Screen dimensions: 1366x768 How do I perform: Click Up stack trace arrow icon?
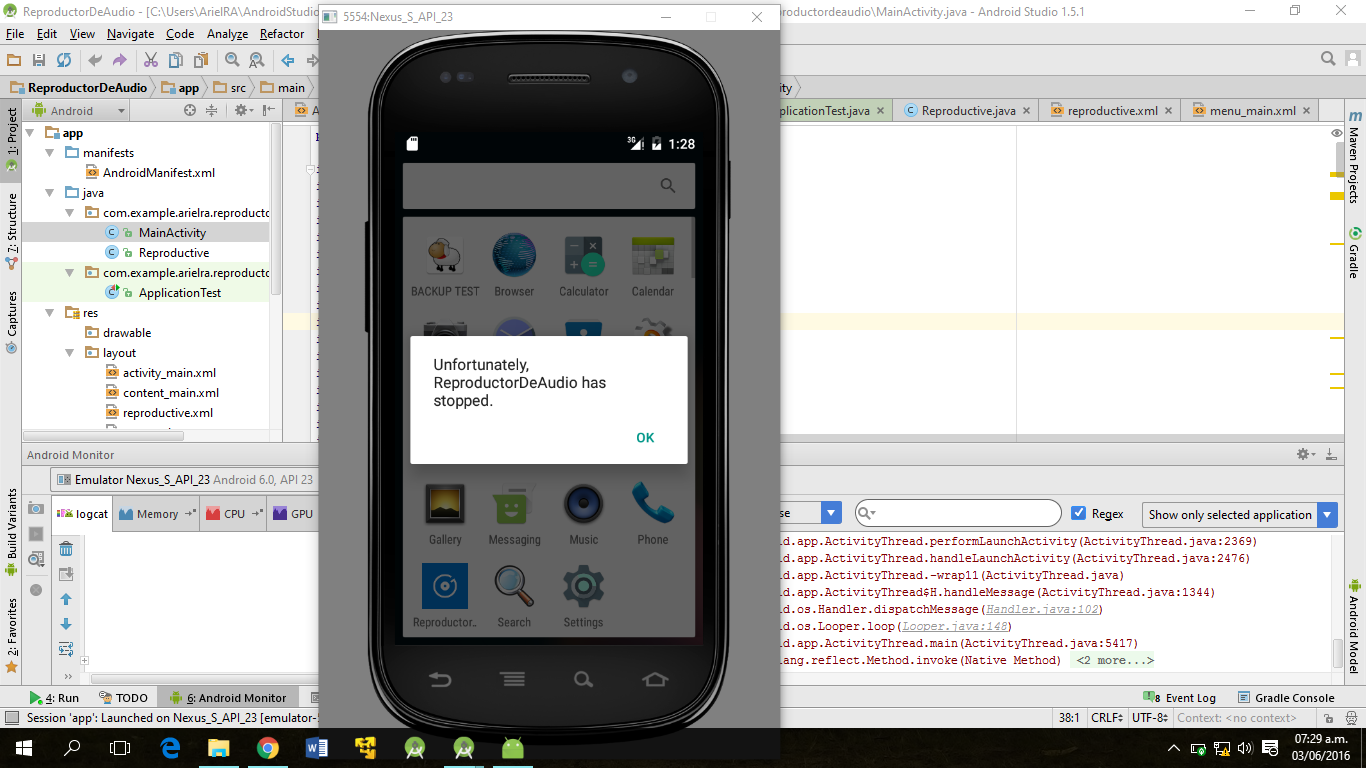(66, 599)
